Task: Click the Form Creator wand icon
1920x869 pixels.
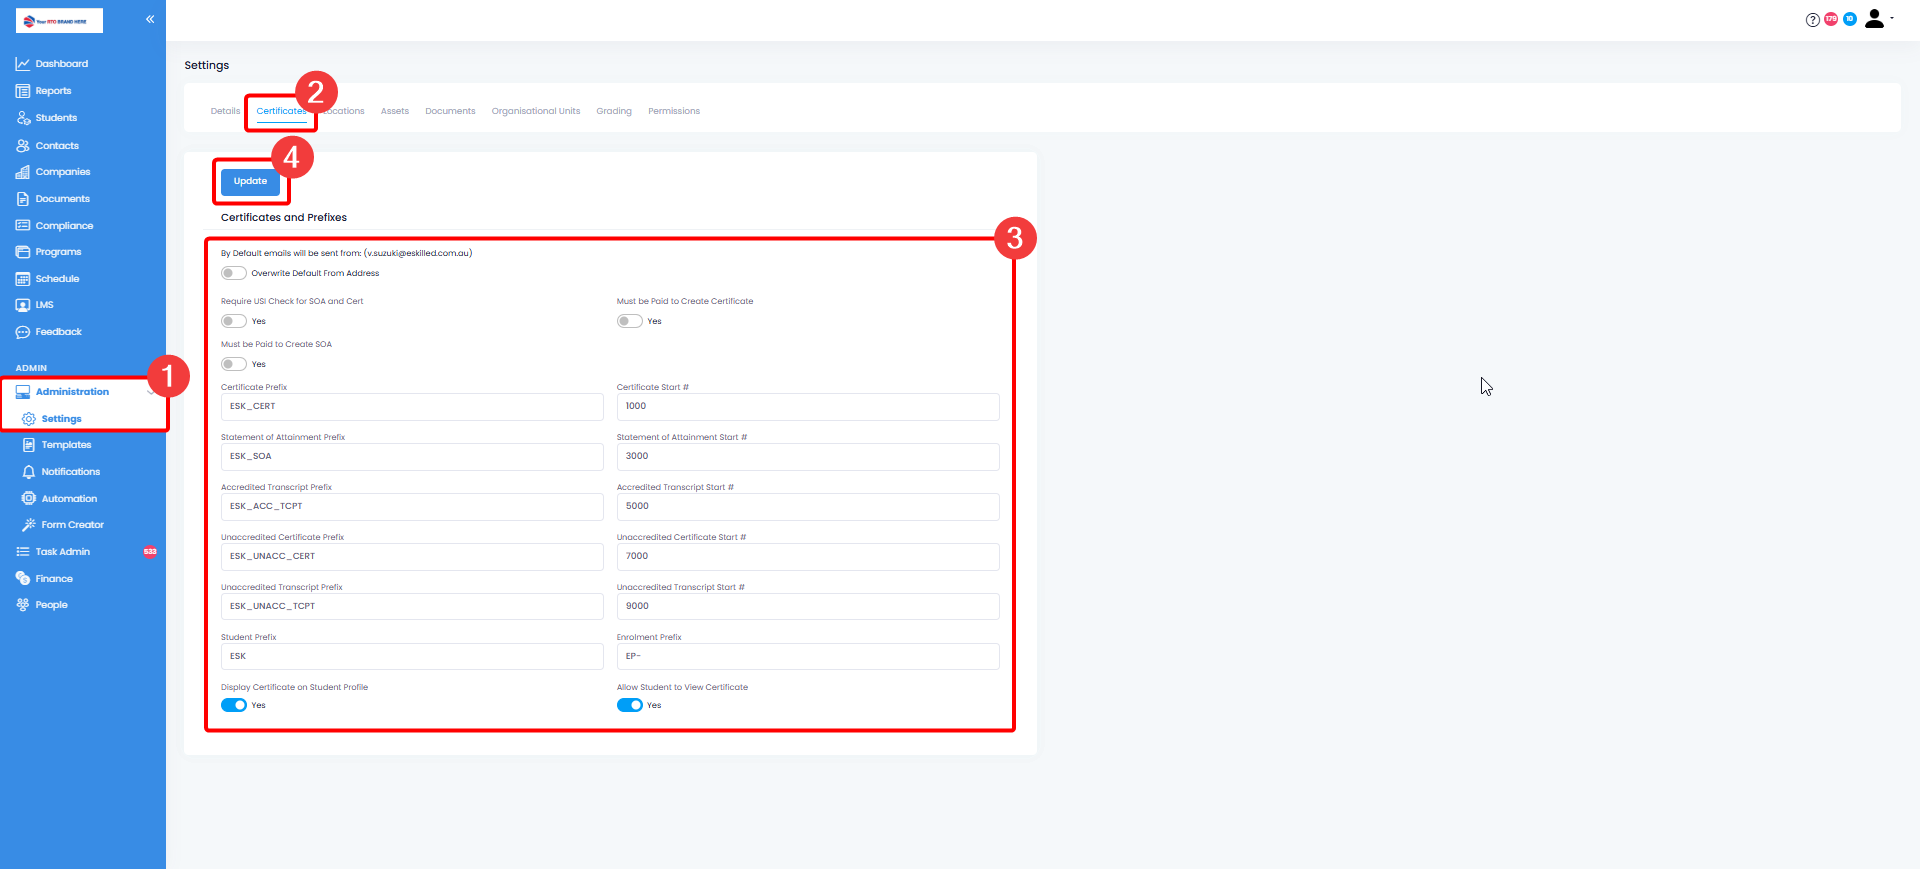Action: pyautogui.click(x=29, y=525)
